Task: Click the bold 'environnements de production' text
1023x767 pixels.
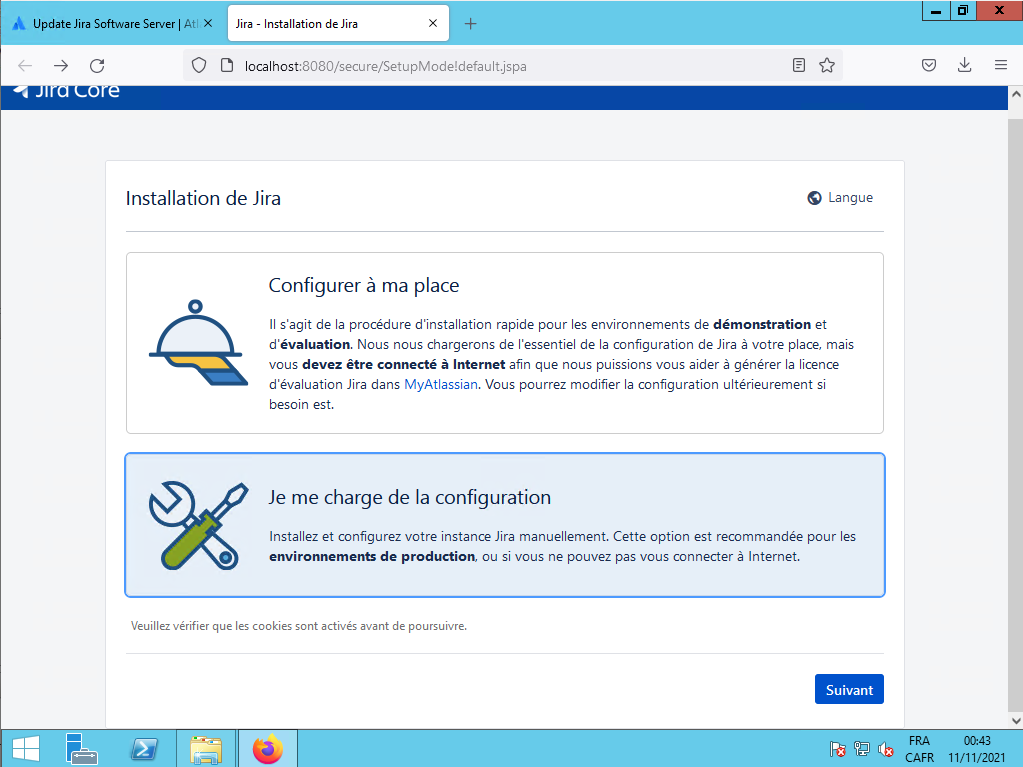Action: tap(372, 557)
